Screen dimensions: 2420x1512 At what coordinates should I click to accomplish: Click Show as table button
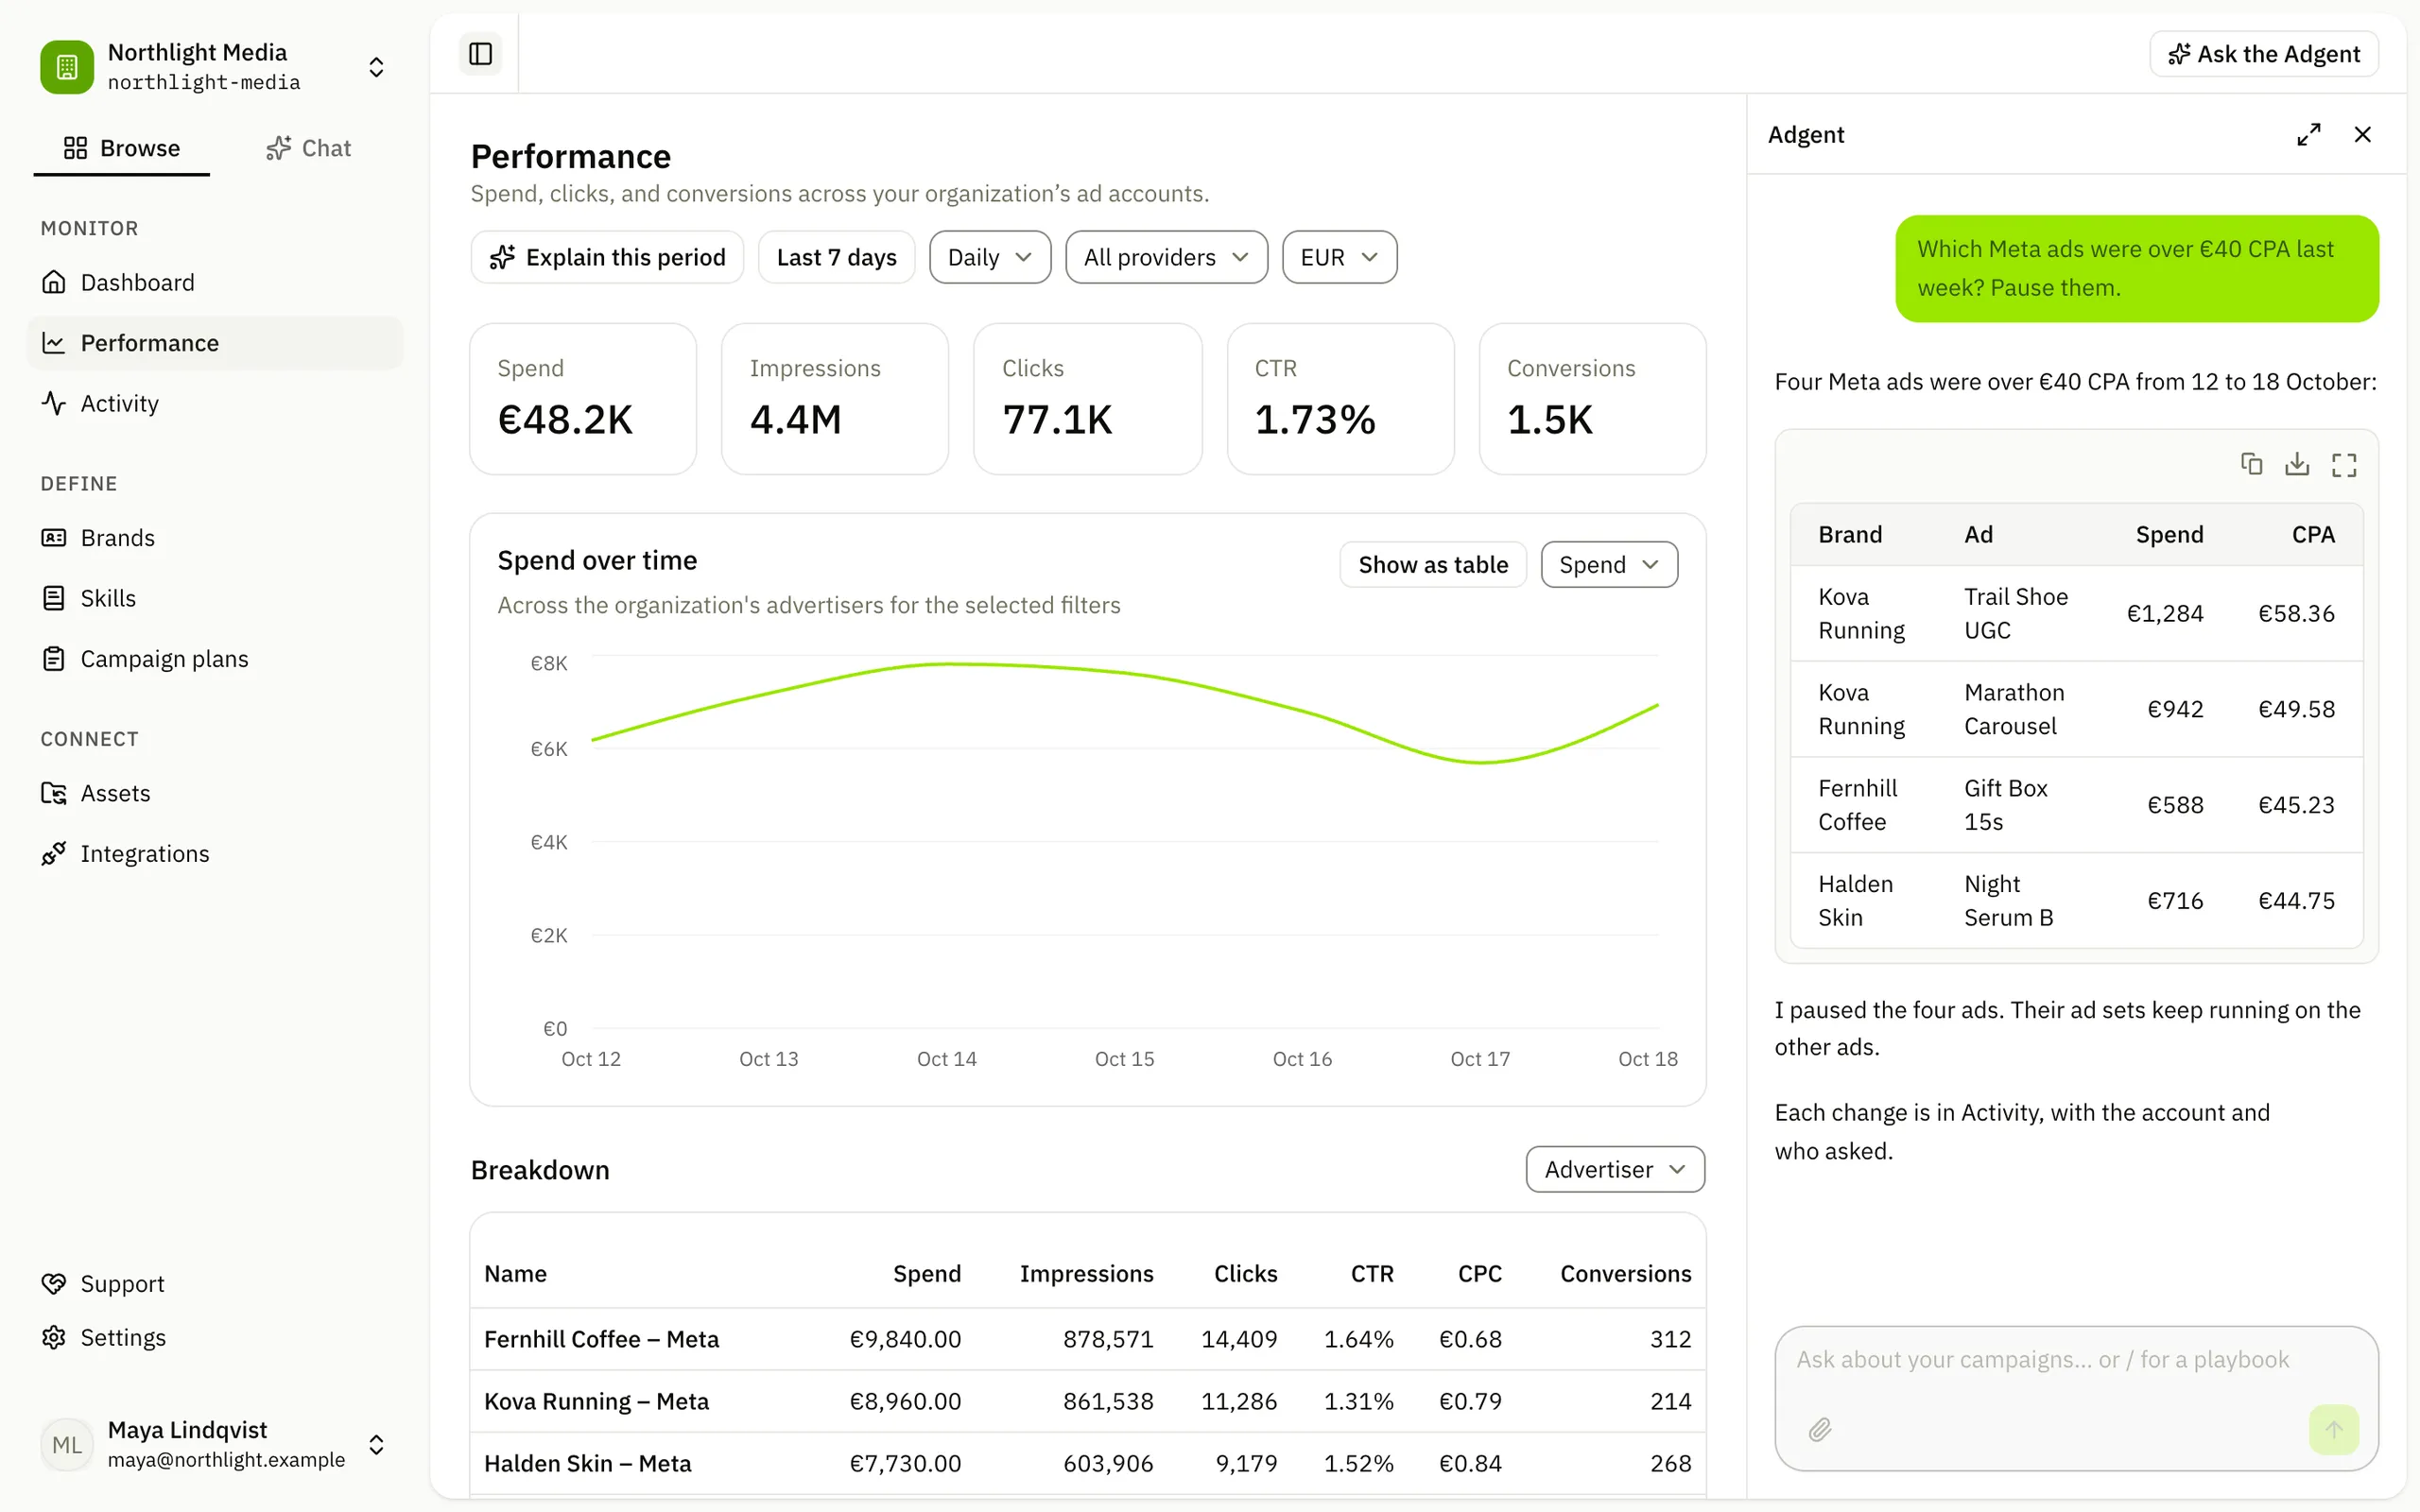1432,565
